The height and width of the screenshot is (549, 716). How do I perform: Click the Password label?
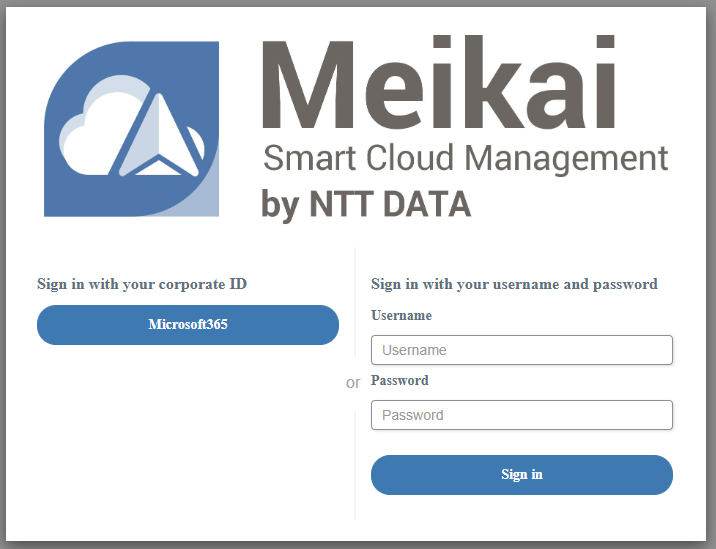(x=399, y=381)
